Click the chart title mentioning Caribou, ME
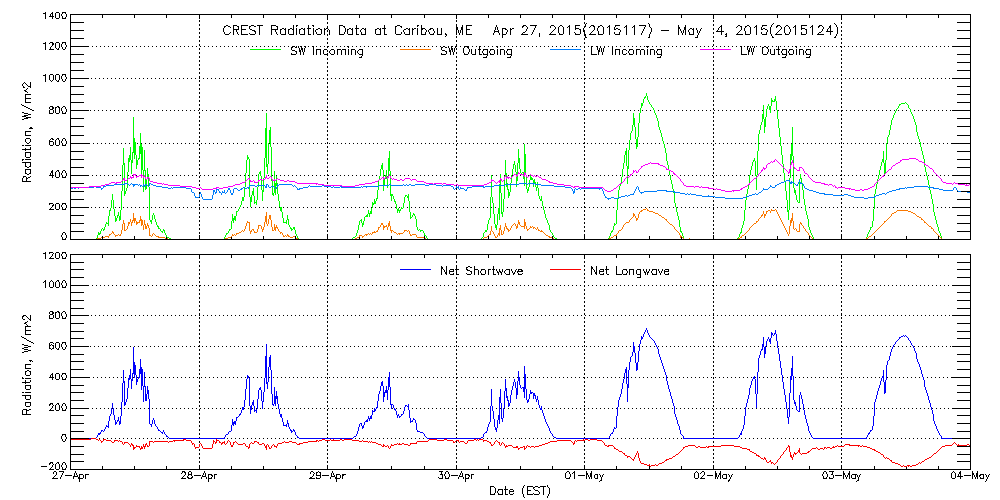Viewport: 1000px width, 500px height. (x=530, y=31)
